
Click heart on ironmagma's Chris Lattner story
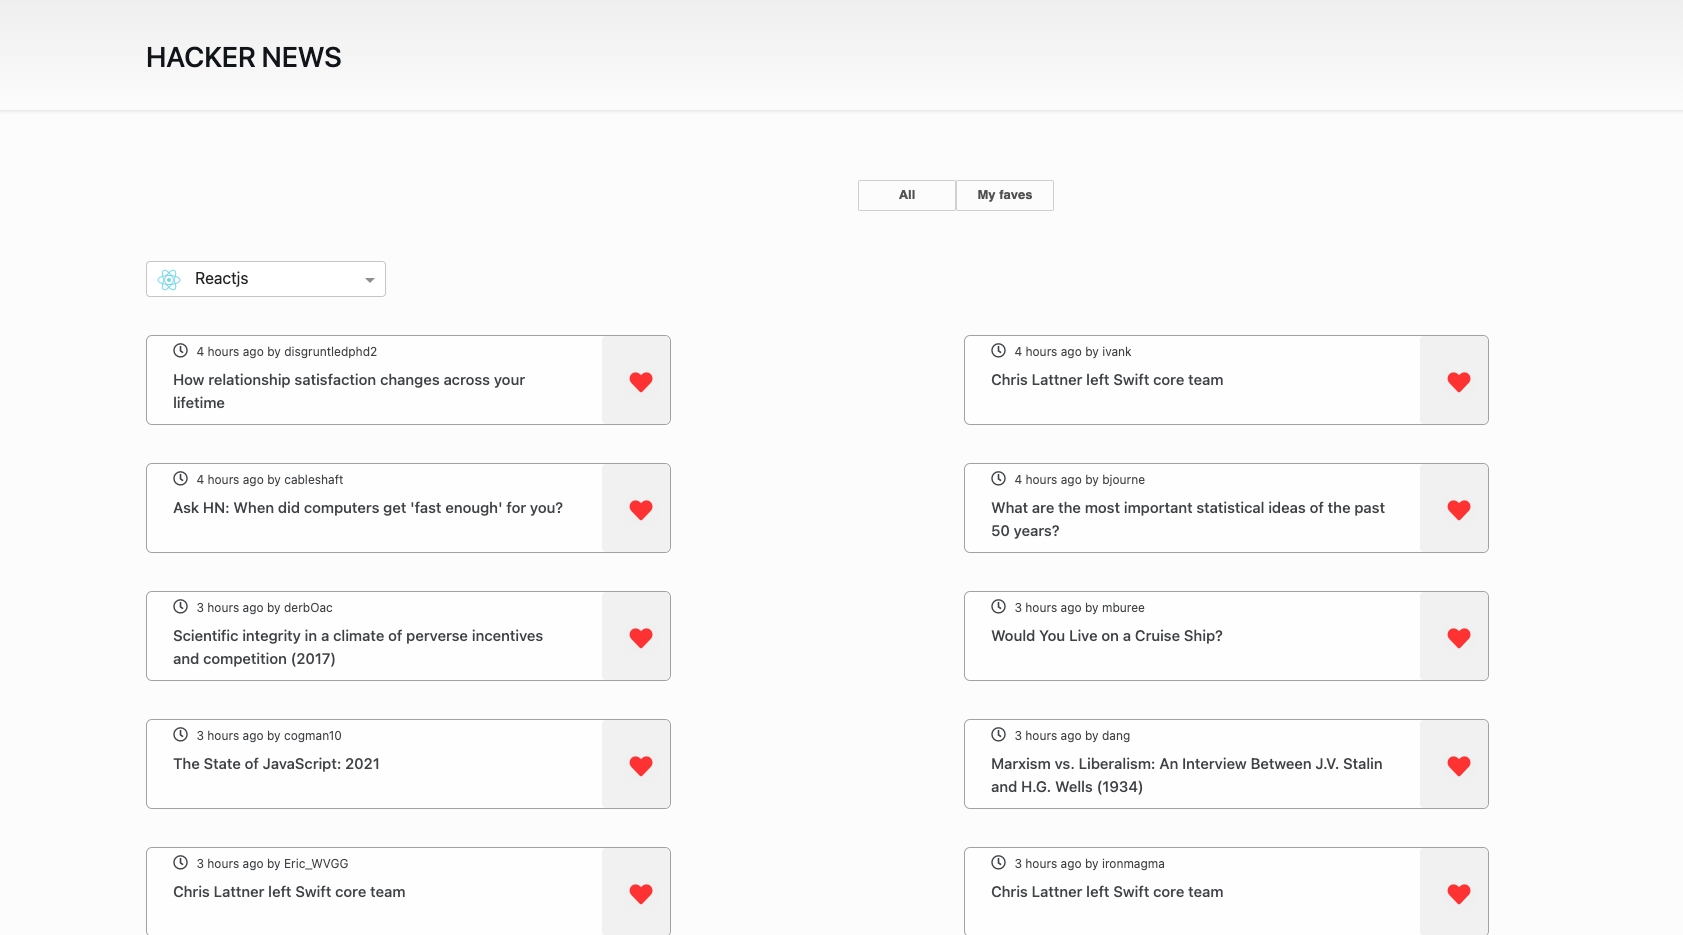[x=1458, y=893]
